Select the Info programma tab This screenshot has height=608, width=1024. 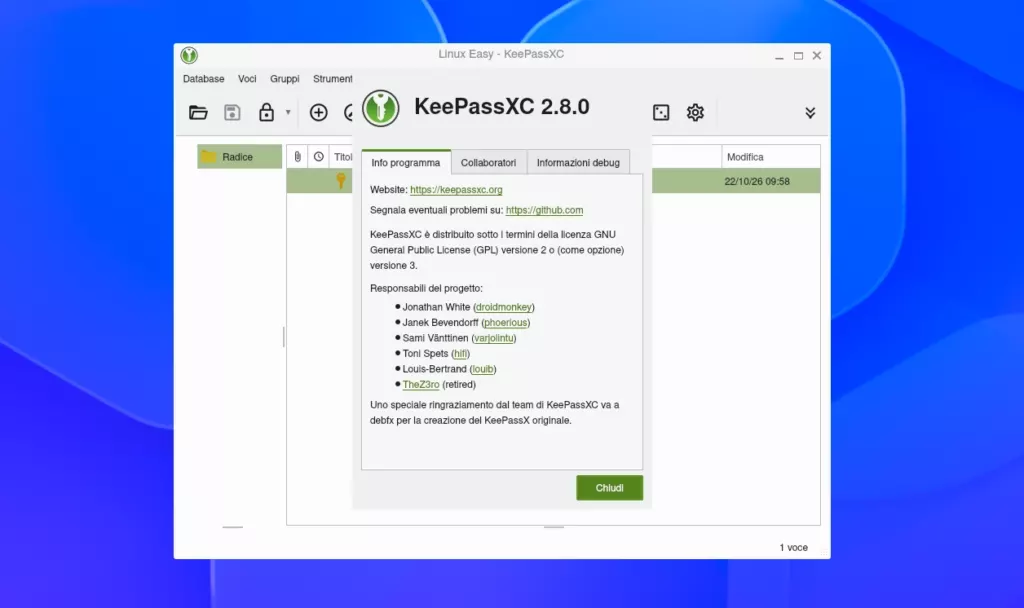tap(406, 163)
